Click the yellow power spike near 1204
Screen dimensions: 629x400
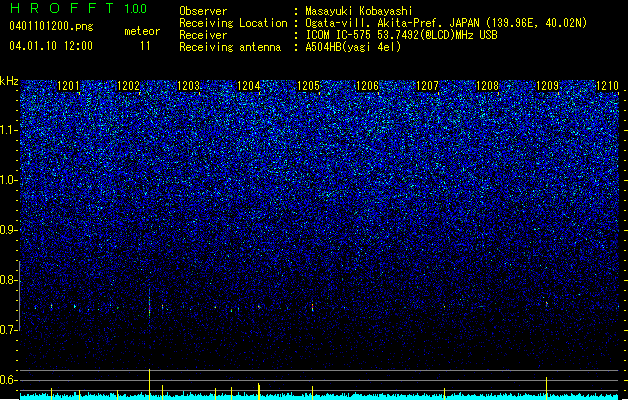[x=259, y=391]
